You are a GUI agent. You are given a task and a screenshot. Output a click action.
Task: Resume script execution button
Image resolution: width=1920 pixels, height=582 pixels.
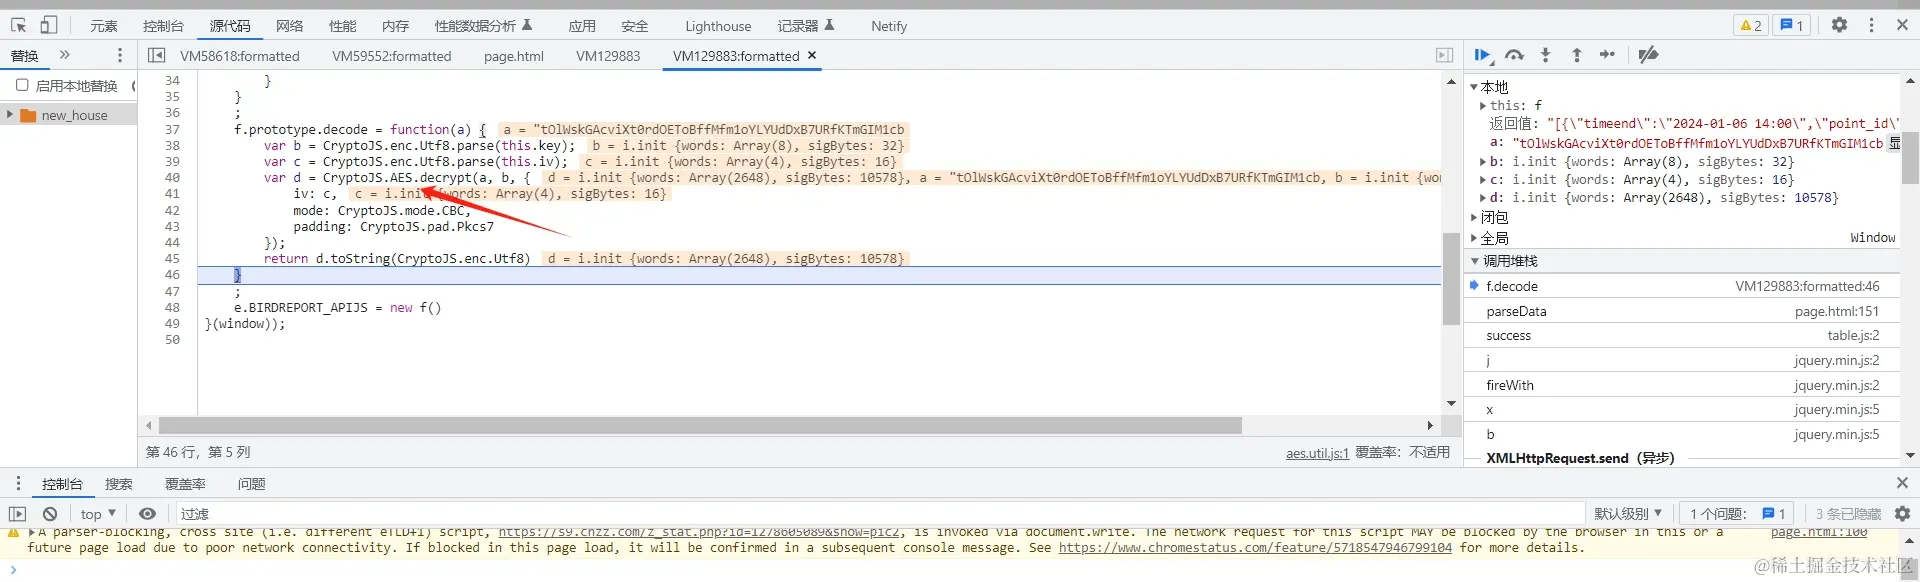(1483, 55)
